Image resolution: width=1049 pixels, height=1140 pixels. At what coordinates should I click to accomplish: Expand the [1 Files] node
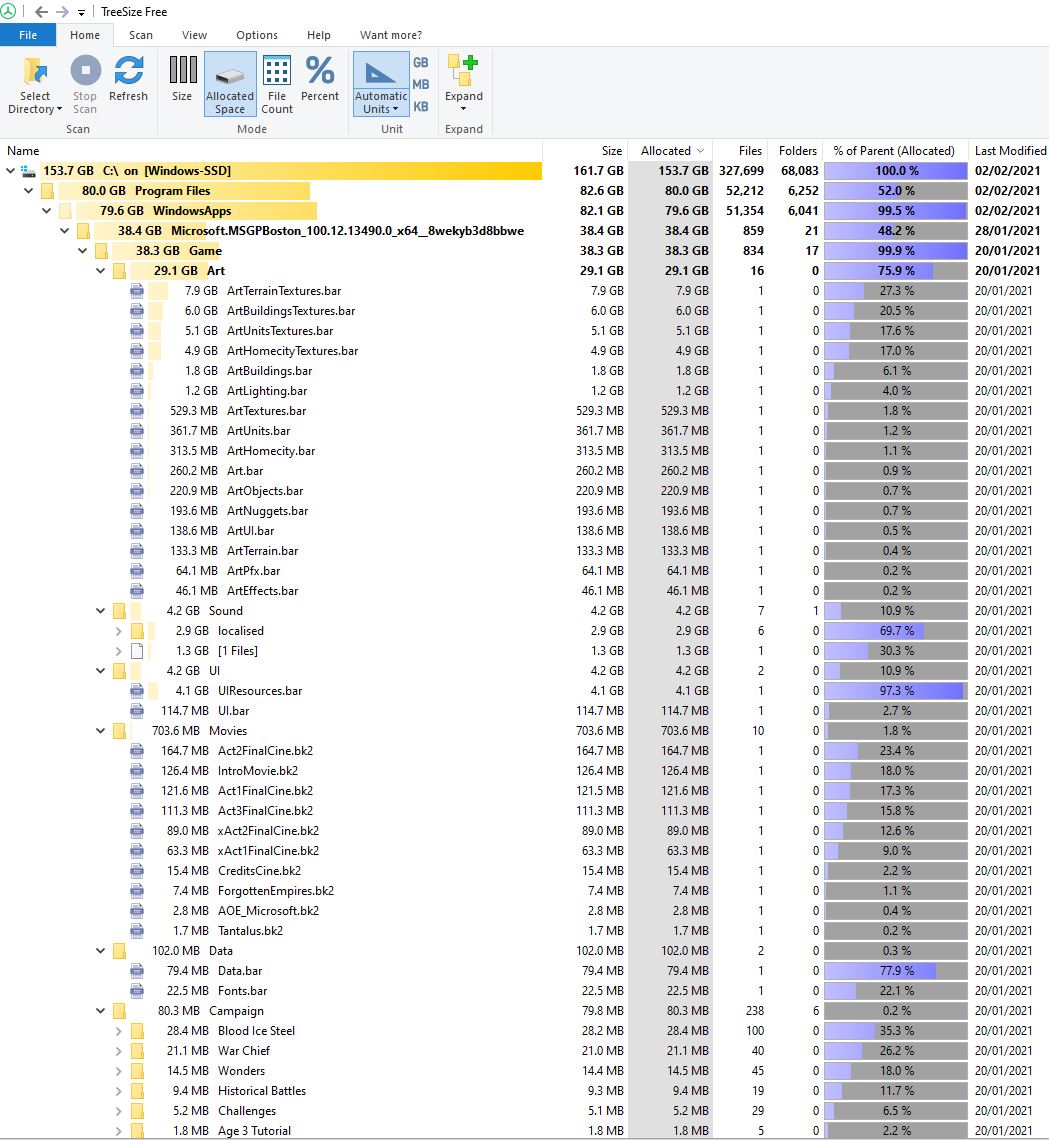118,651
